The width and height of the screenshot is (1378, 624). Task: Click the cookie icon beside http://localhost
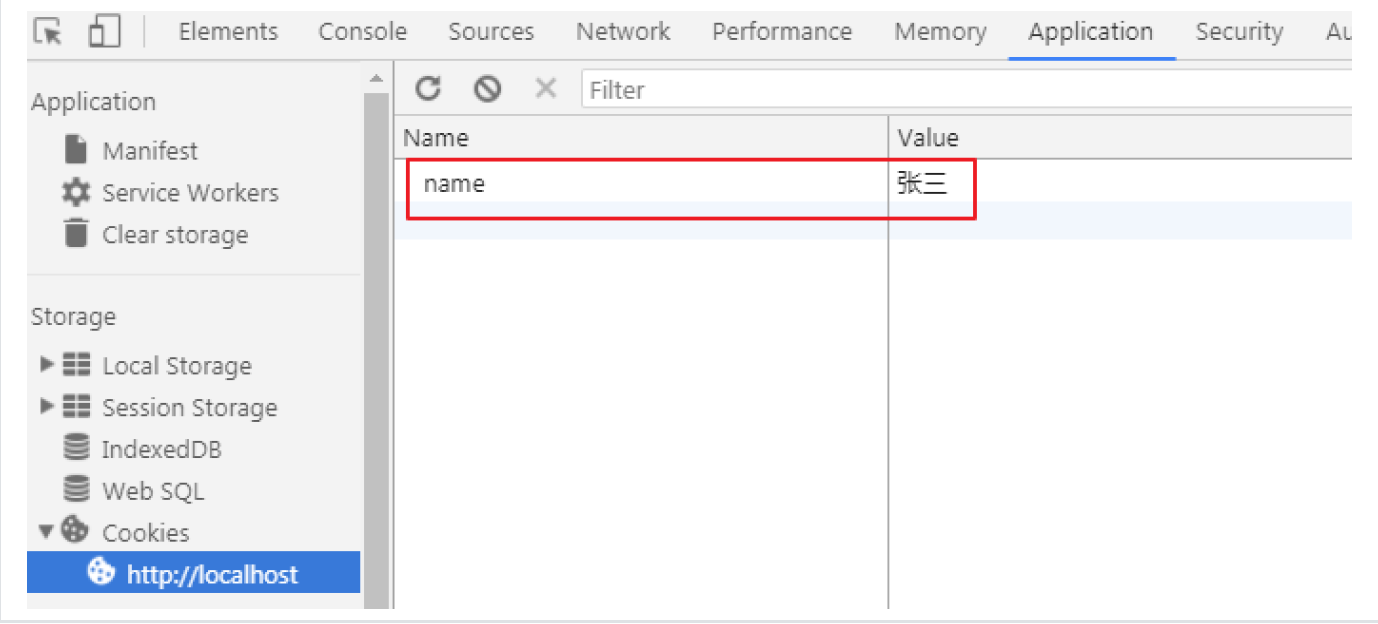101,573
